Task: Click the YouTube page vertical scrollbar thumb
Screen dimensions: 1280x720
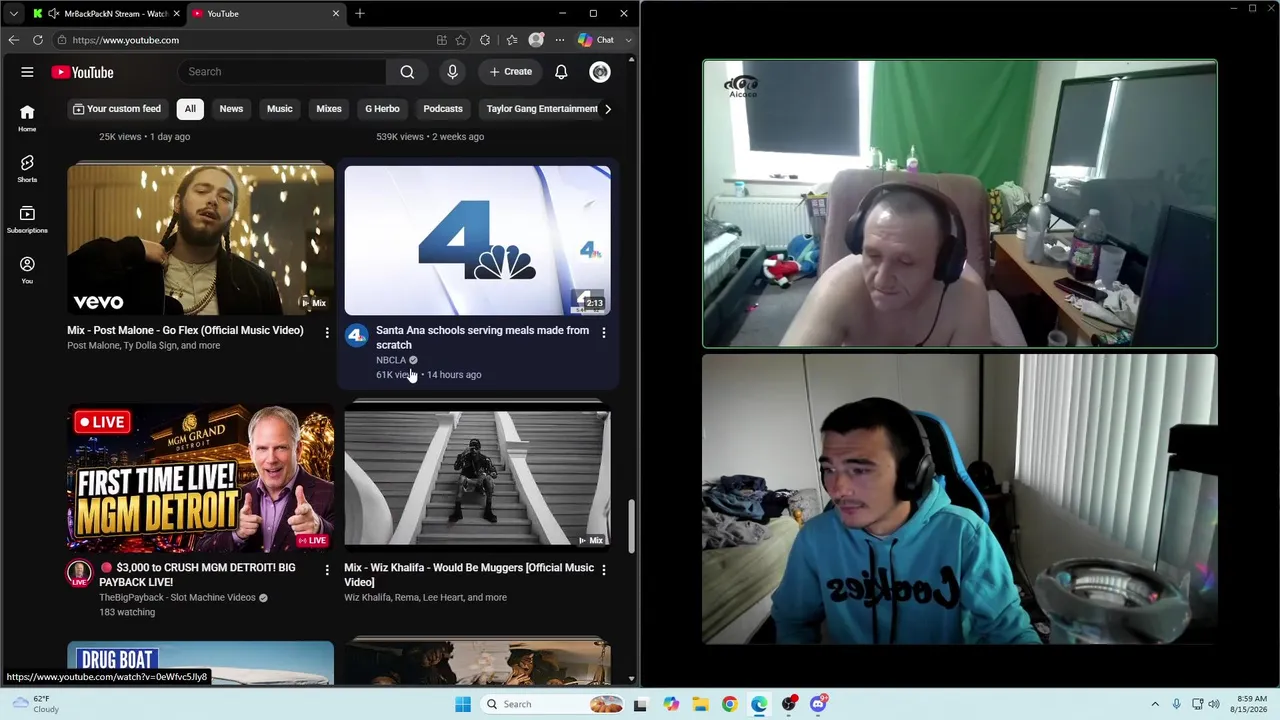Action: click(631, 526)
